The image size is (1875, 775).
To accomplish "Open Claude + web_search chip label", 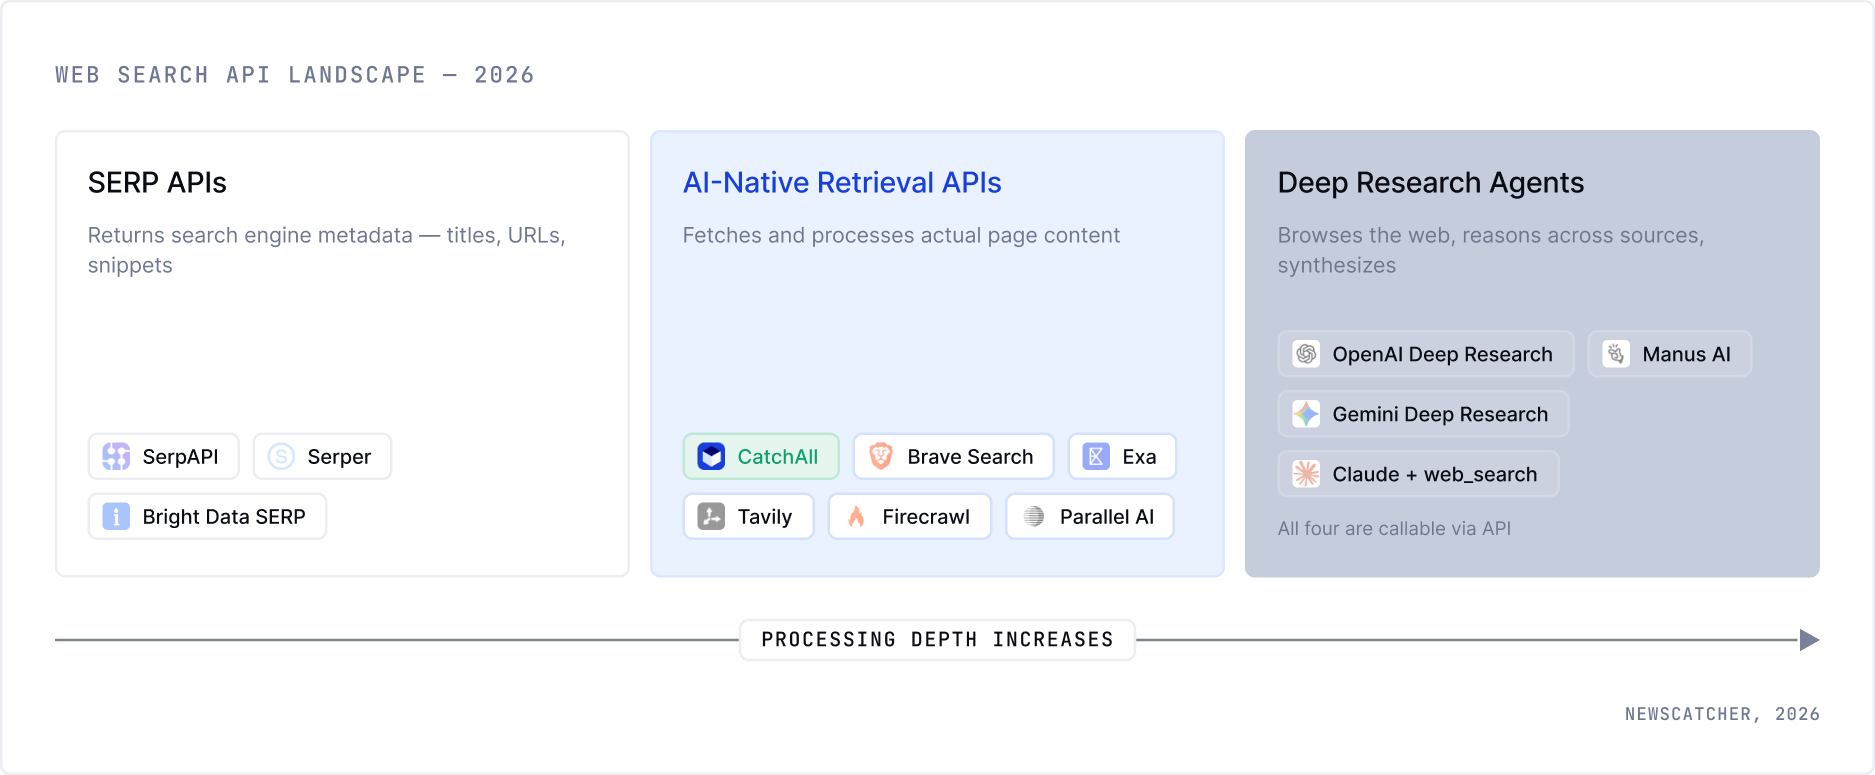I will coord(1435,474).
